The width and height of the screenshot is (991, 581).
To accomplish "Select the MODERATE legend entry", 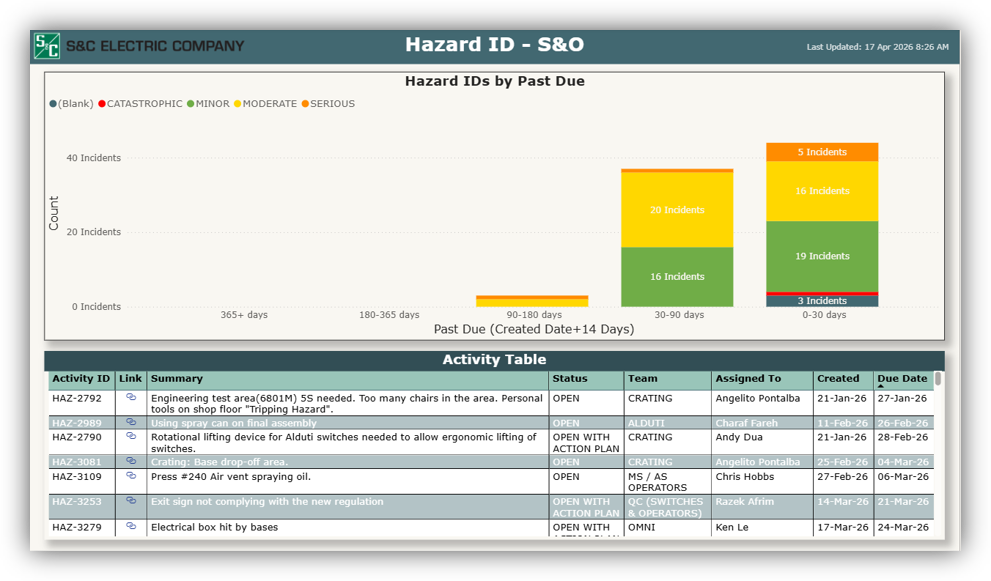I will [265, 104].
